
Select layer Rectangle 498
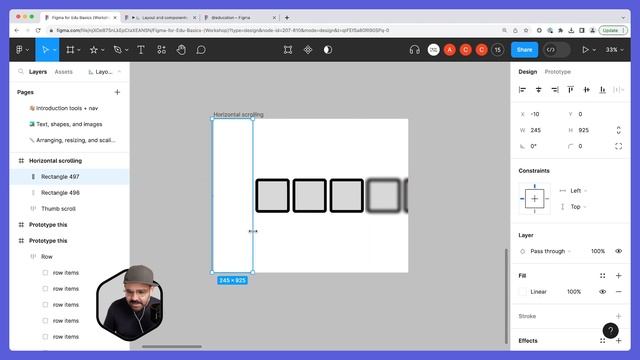pyautogui.click(x=60, y=193)
